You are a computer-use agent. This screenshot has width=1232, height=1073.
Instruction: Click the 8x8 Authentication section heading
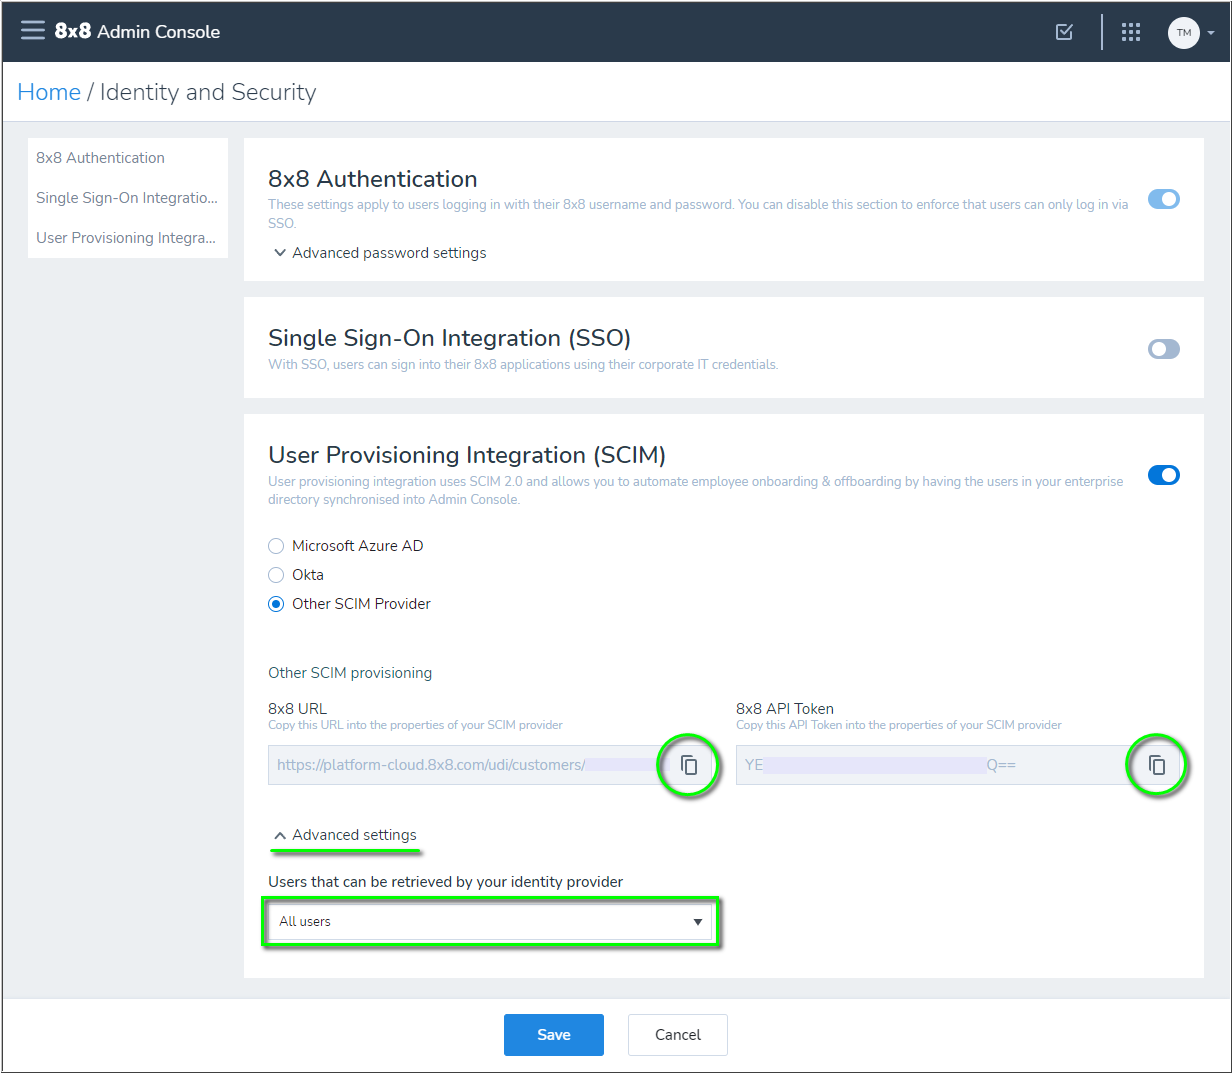(373, 179)
